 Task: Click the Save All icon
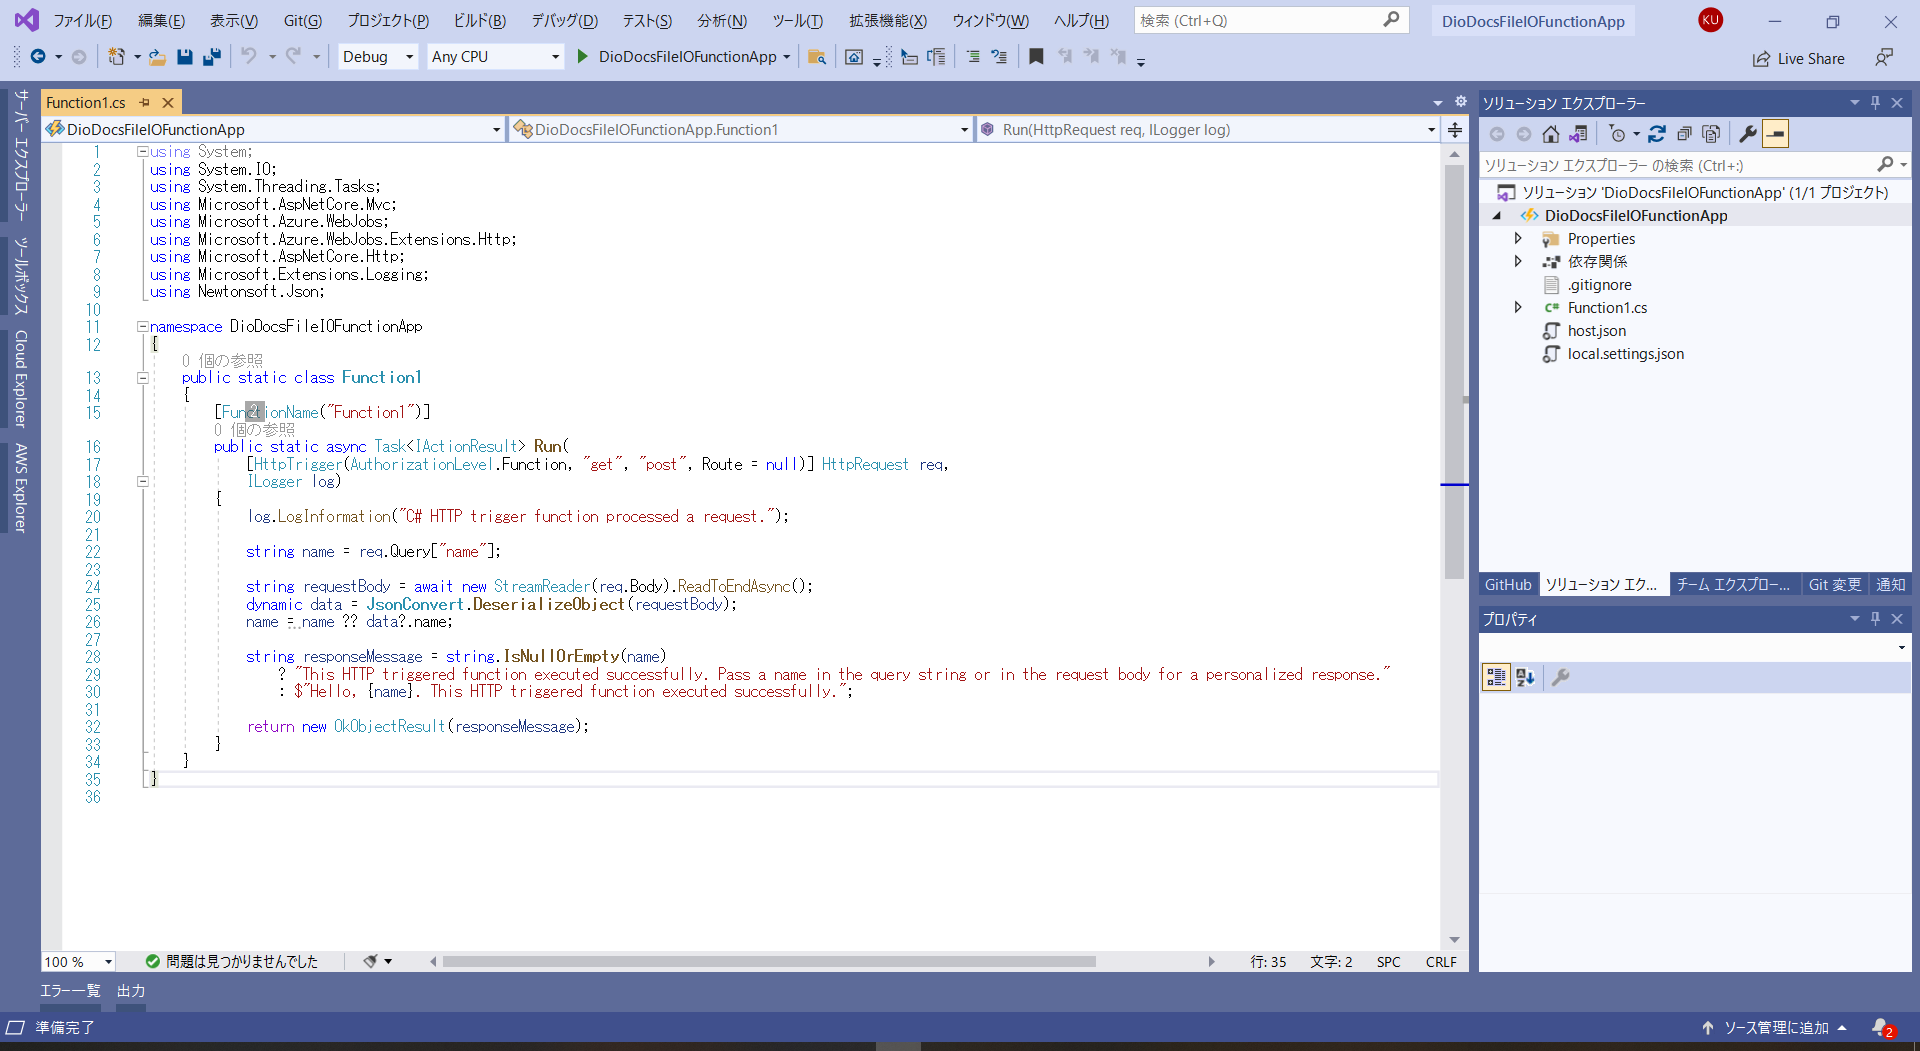[x=211, y=57]
